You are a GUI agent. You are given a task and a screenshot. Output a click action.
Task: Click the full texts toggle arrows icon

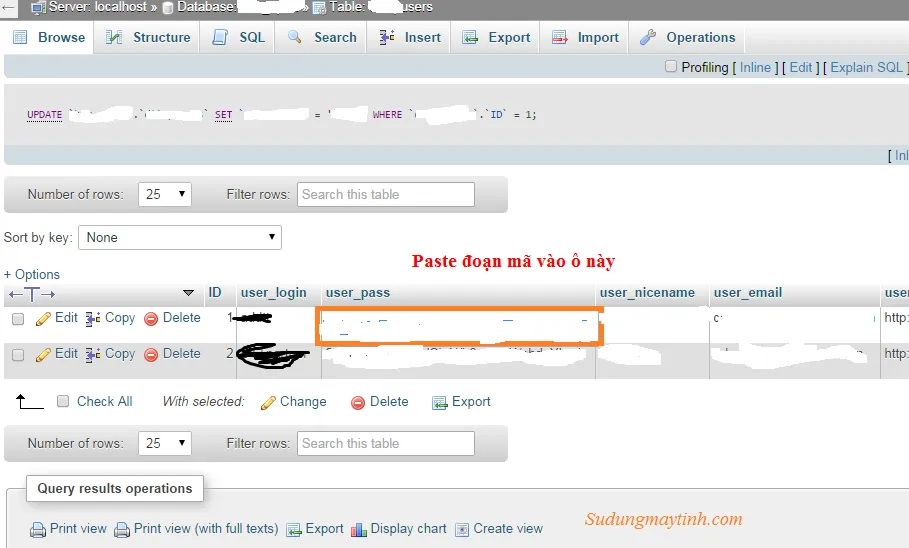(x=32, y=295)
